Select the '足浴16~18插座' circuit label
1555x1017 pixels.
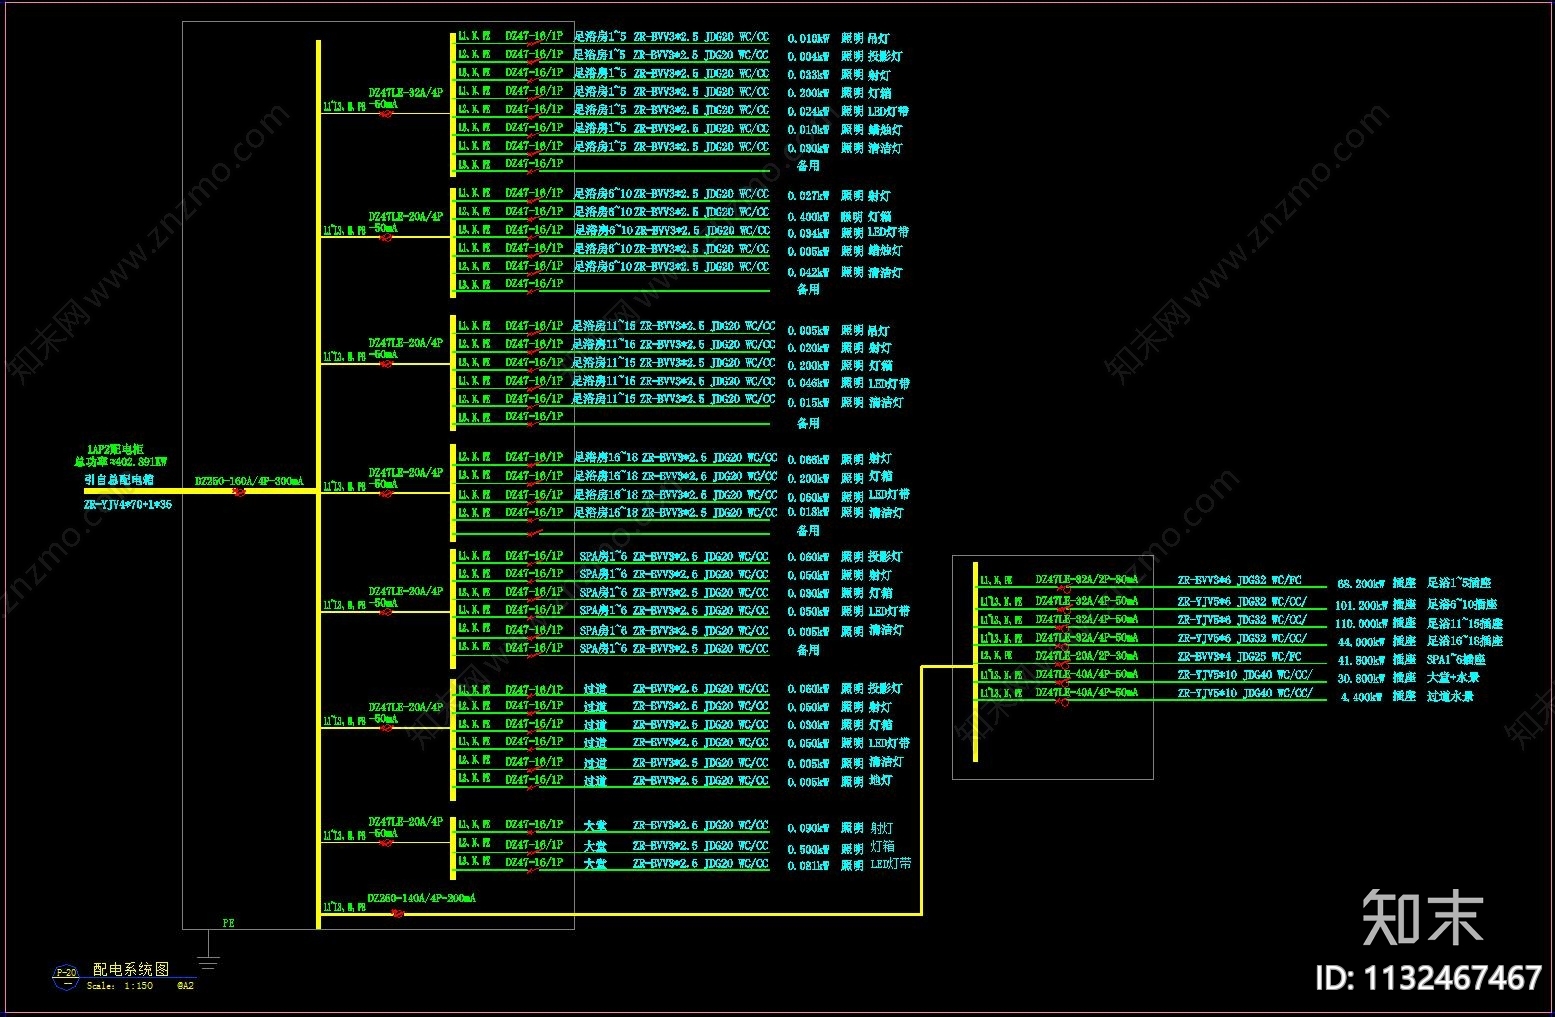click(1465, 642)
